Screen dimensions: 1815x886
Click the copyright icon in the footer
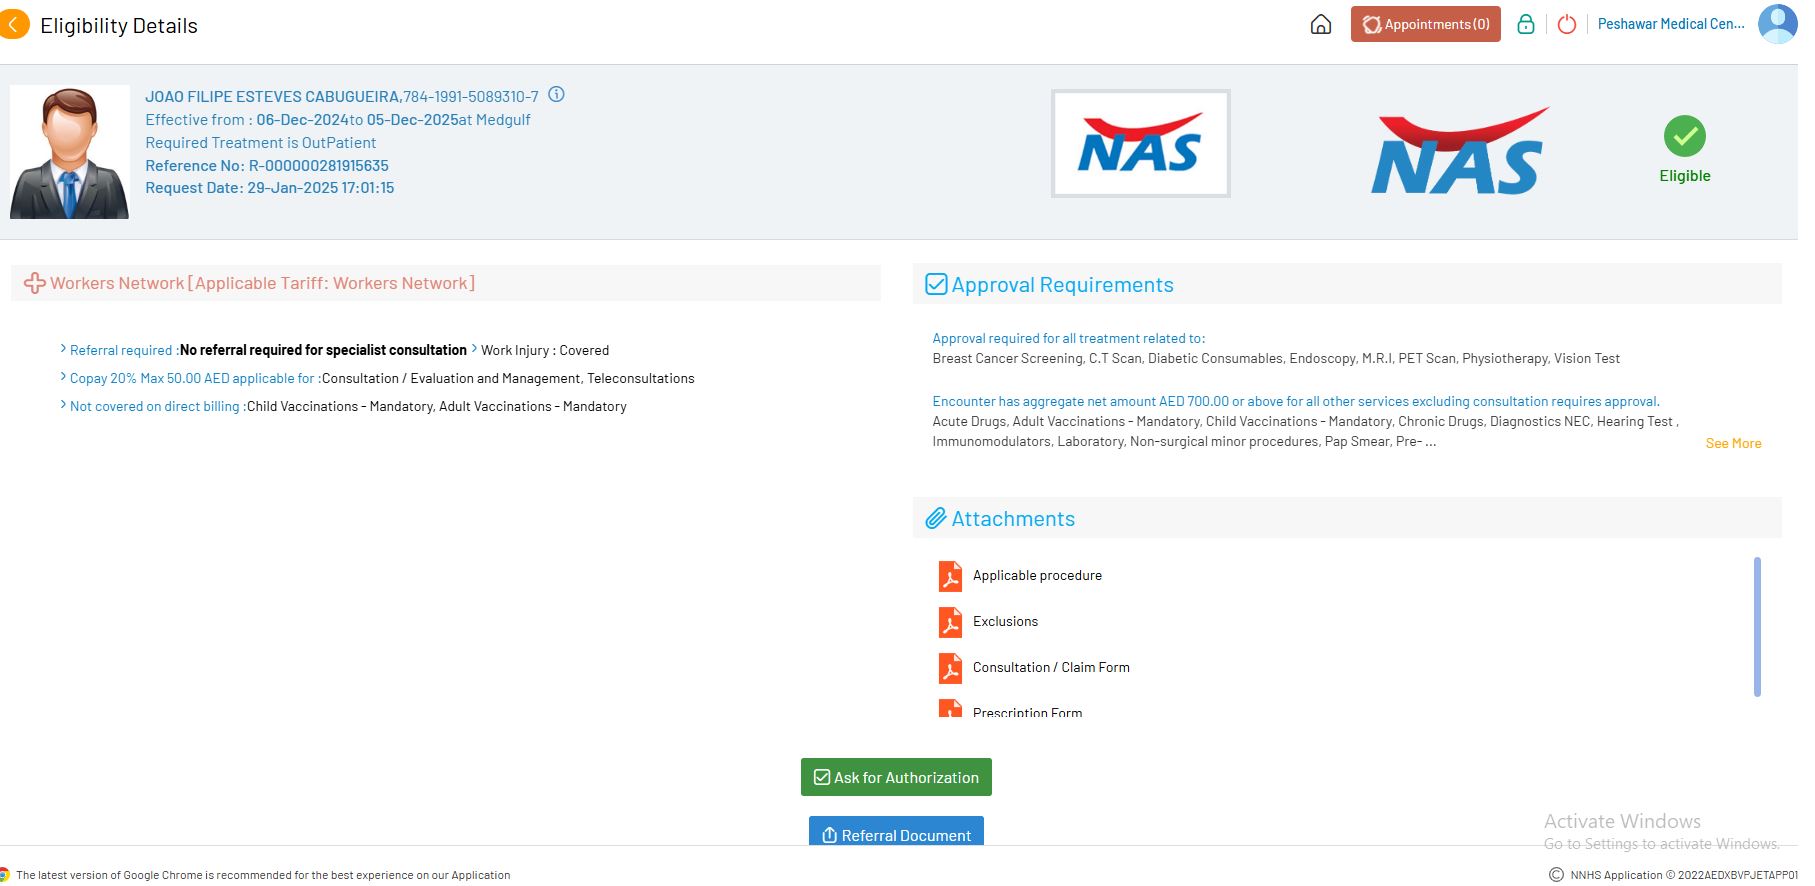[1556, 874]
